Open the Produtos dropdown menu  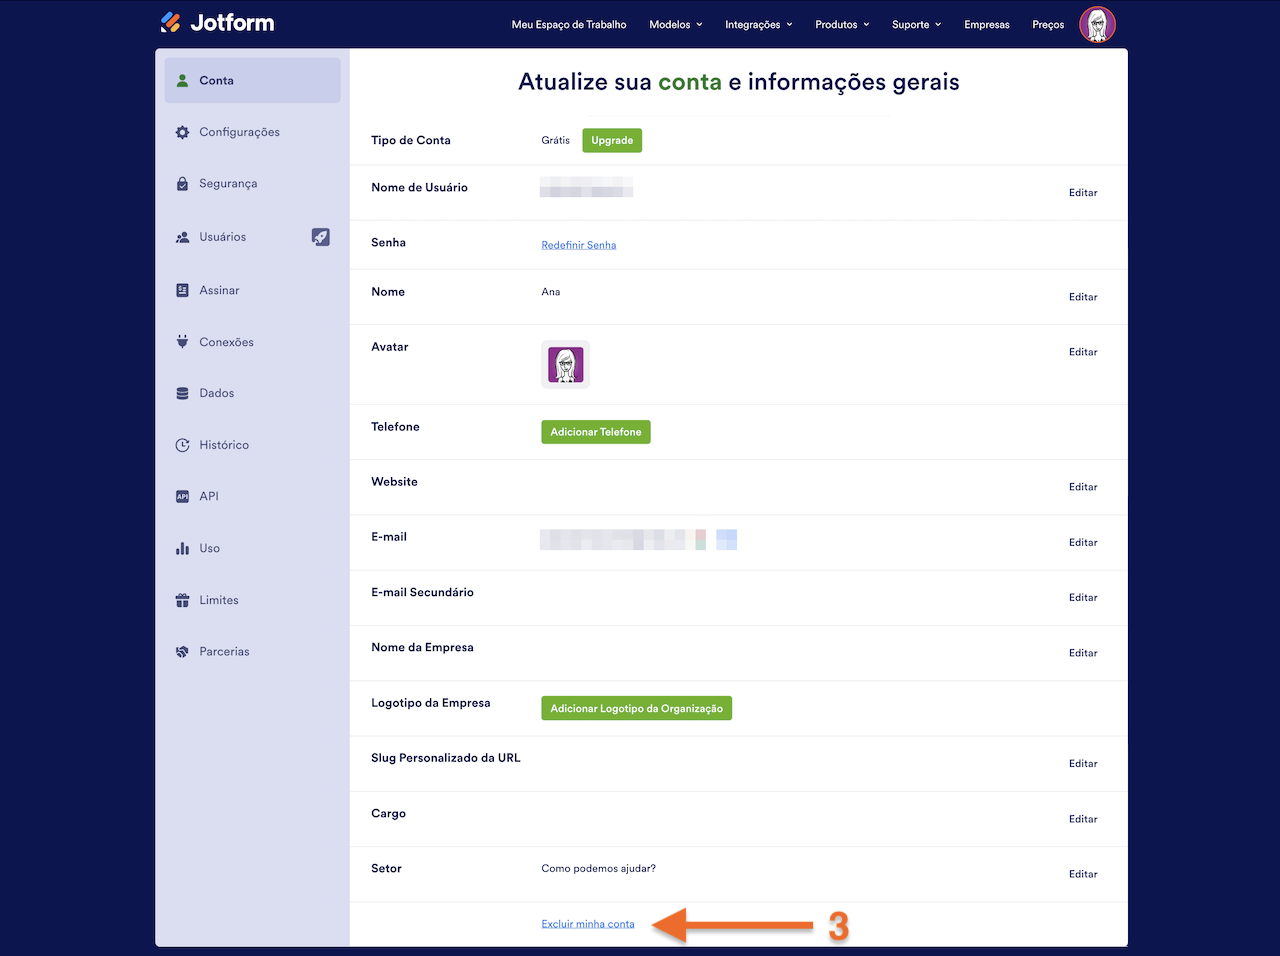coord(842,25)
